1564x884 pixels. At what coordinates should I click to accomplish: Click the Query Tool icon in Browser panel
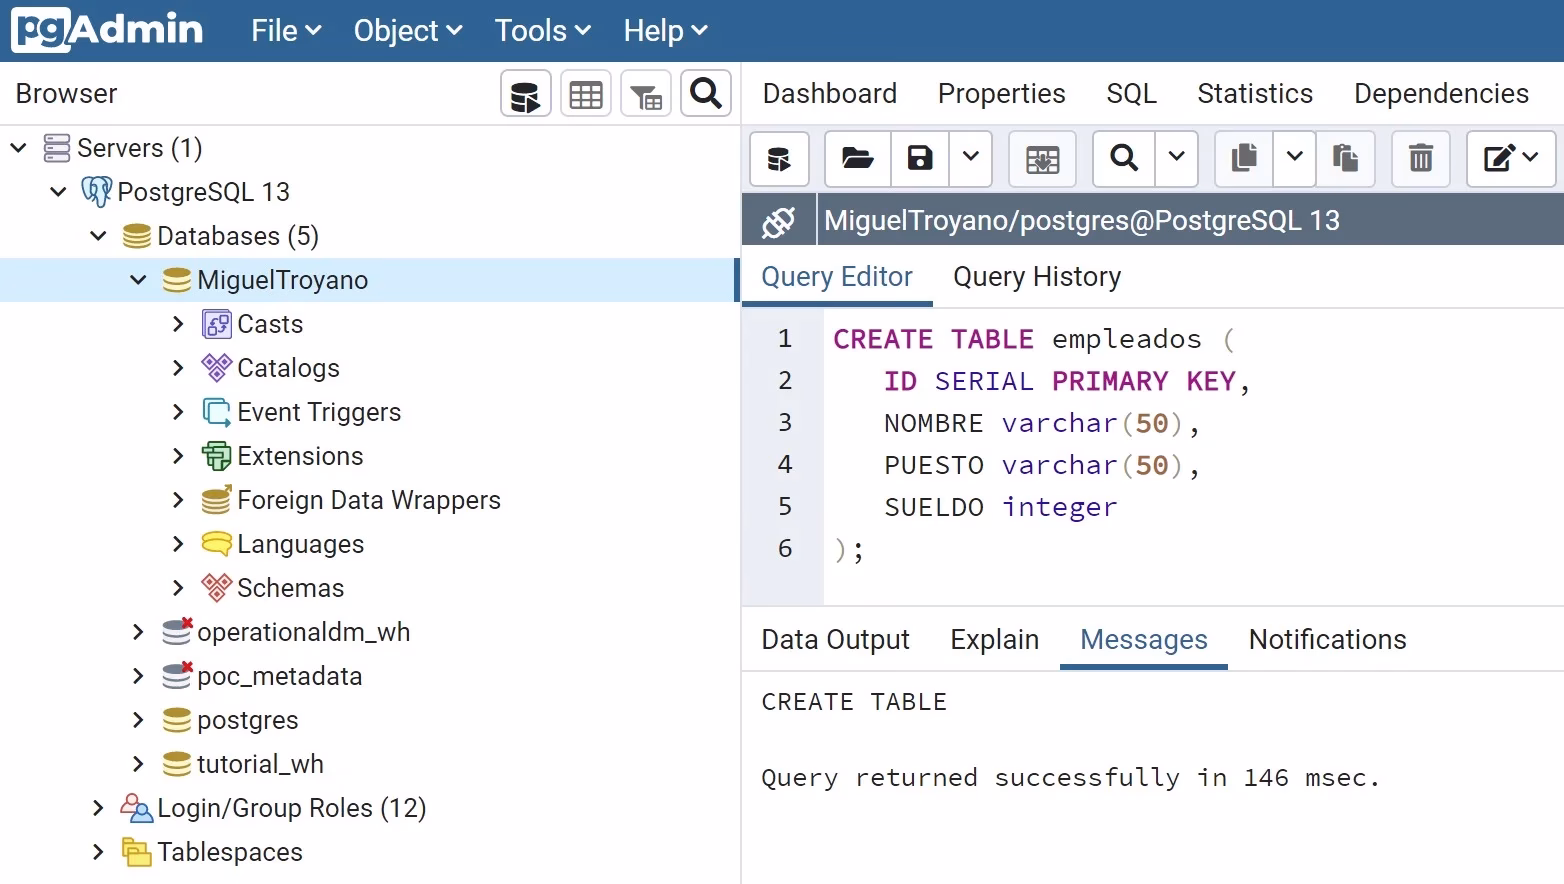[x=526, y=95]
